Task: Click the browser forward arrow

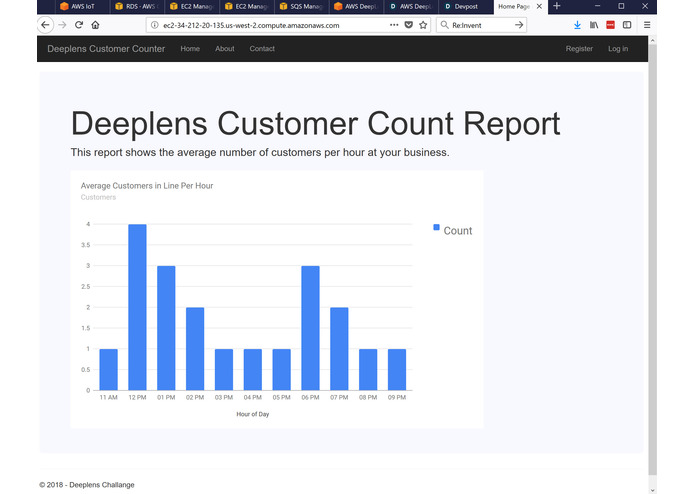Action: coord(62,25)
